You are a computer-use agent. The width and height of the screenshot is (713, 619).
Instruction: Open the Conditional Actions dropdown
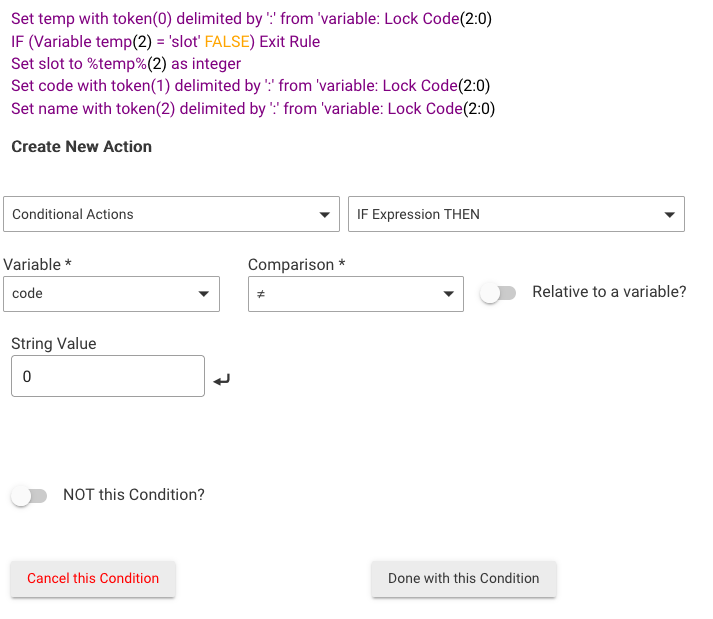171,214
